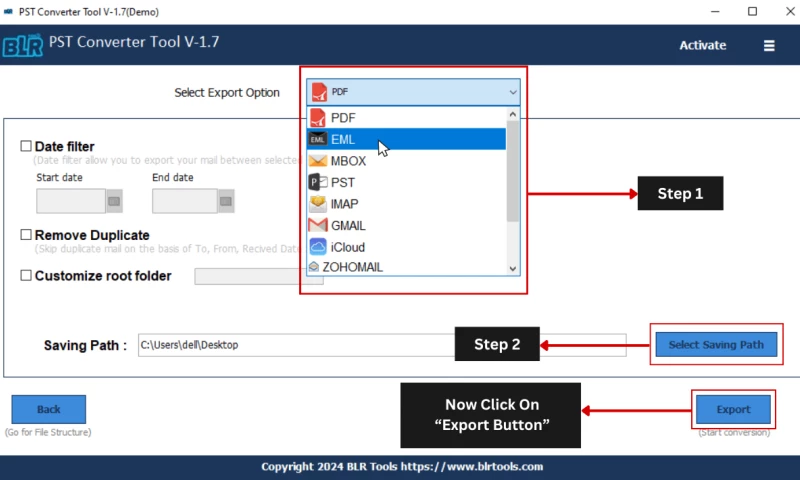
Task: Open the Start date calendar picker
Action: pyautogui.click(x=114, y=201)
